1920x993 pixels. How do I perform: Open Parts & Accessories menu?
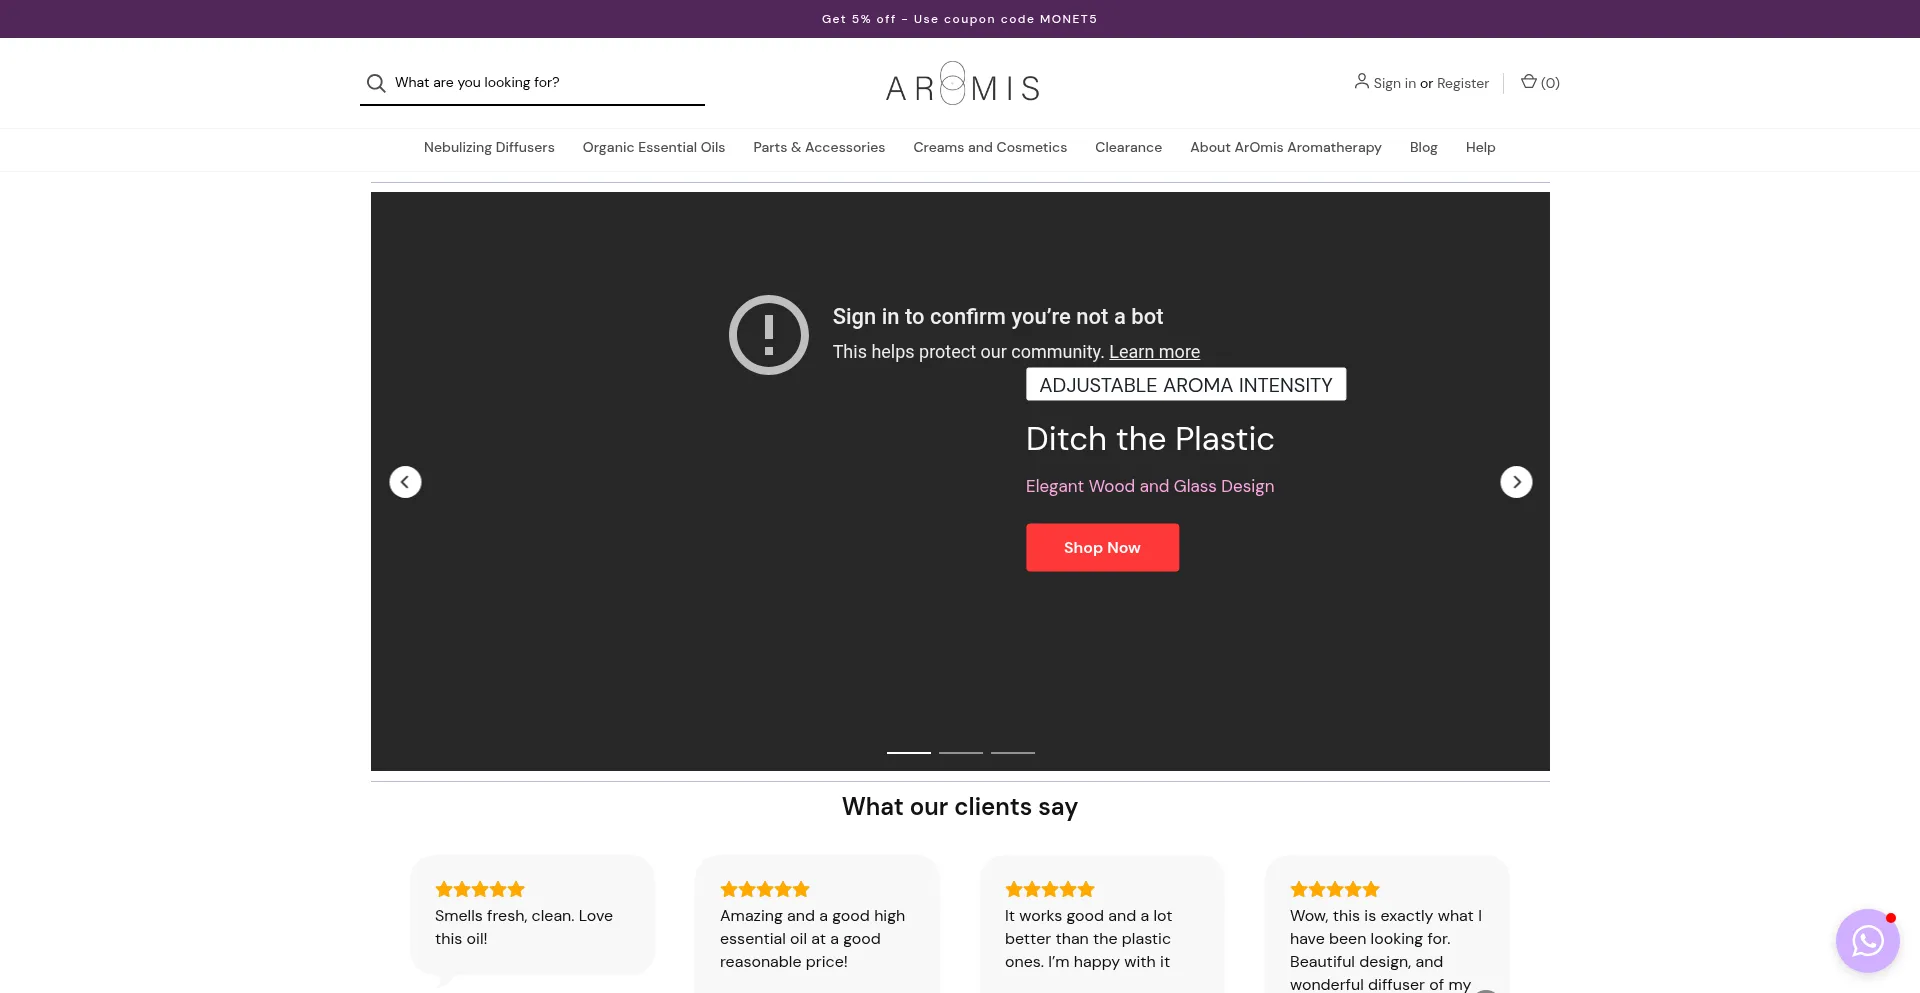[818, 147]
